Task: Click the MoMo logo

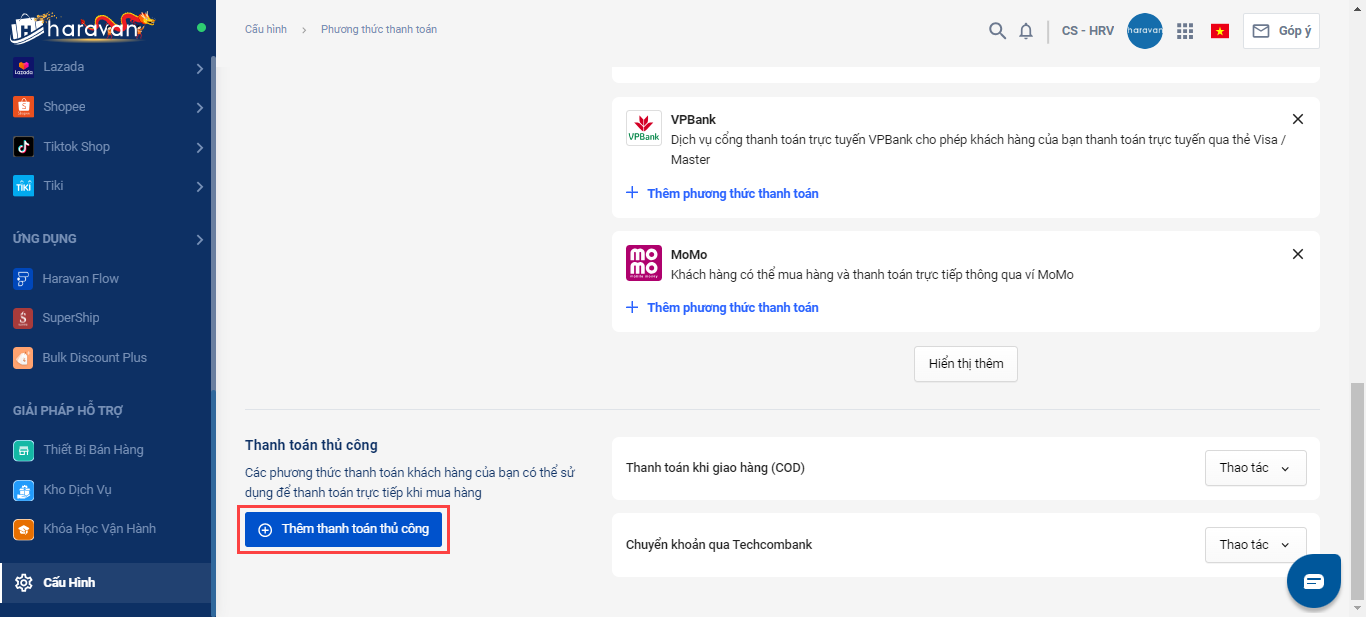Action: [x=644, y=263]
